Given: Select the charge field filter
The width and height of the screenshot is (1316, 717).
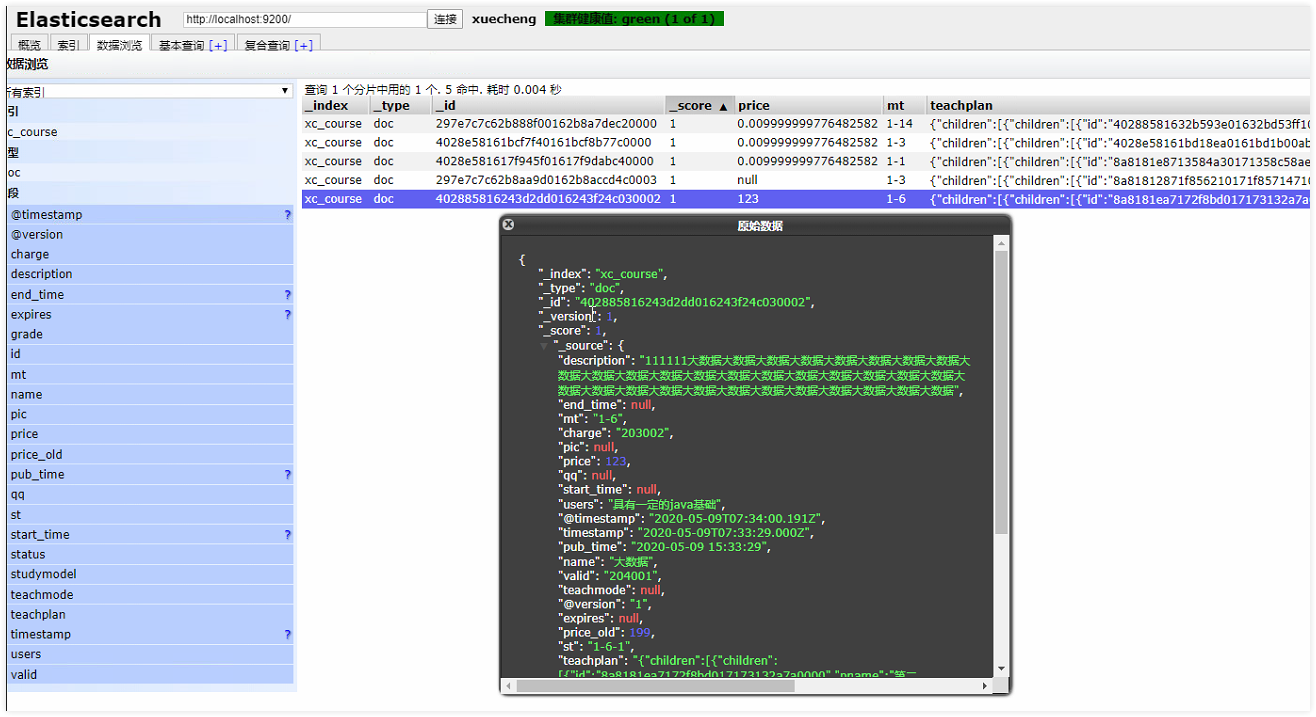Looking at the screenshot, I should coord(150,255).
